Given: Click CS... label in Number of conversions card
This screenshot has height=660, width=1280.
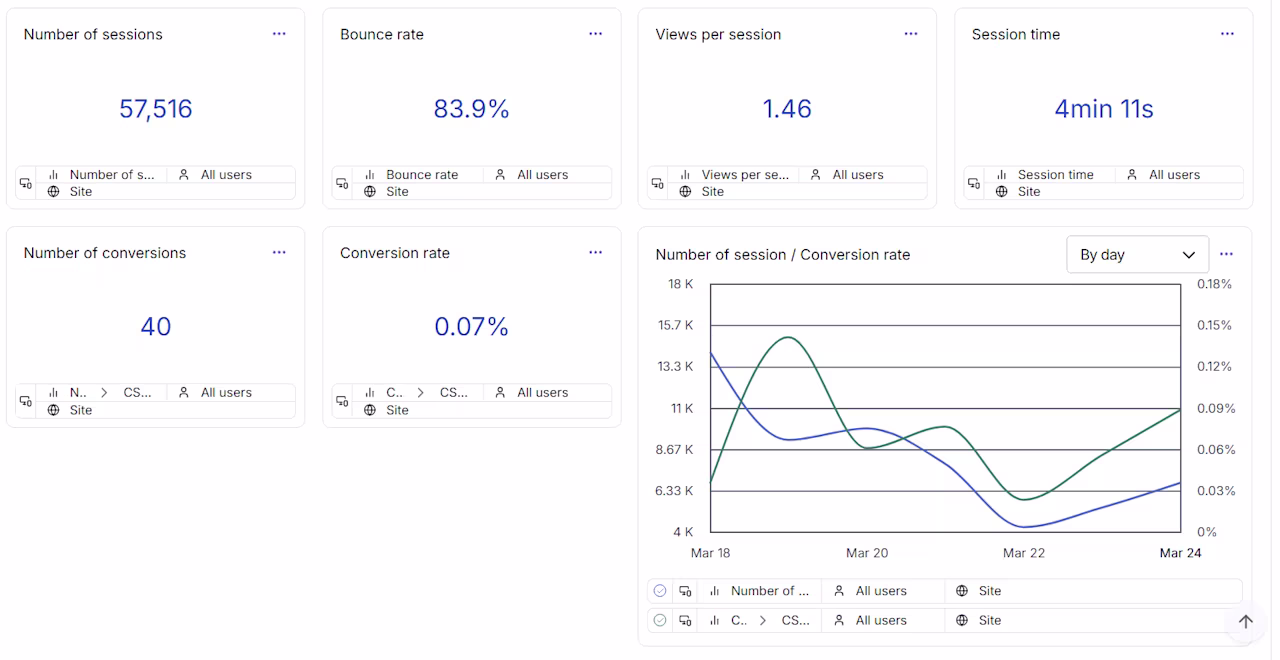Looking at the screenshot, I should tap(138, 393).
